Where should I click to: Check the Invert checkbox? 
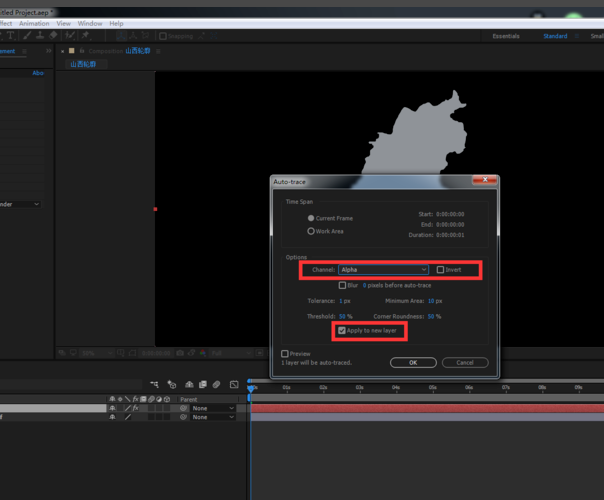click(440, 270)
